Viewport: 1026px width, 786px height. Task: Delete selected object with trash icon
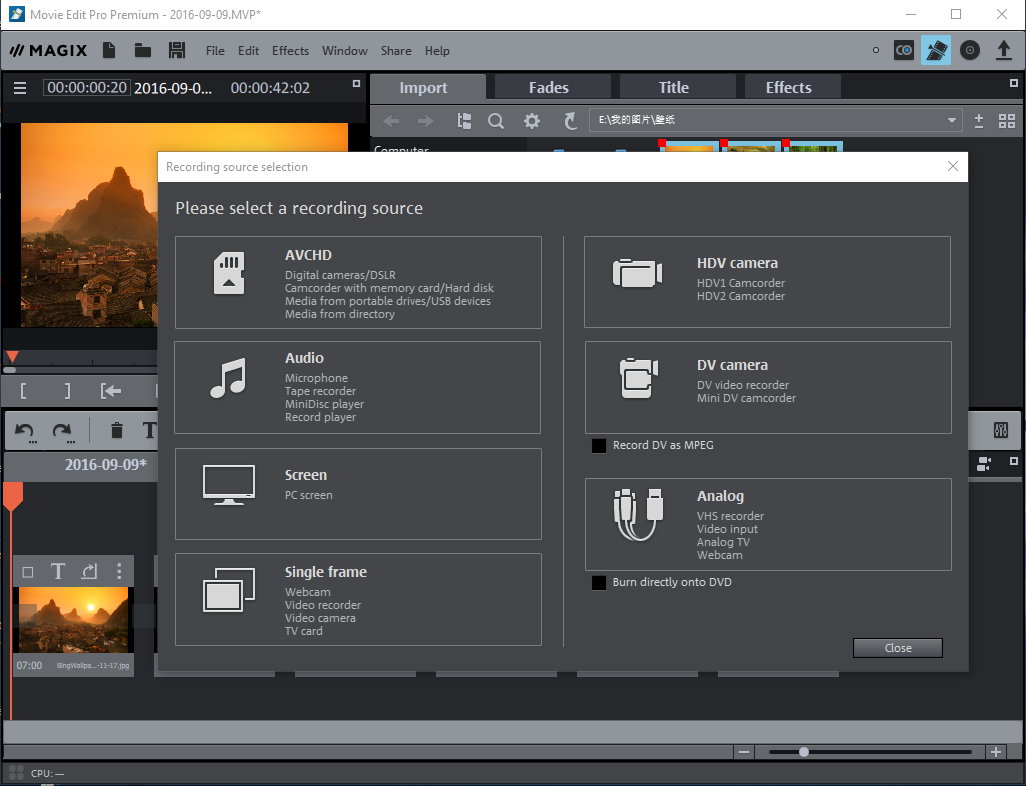pos(116,430)
